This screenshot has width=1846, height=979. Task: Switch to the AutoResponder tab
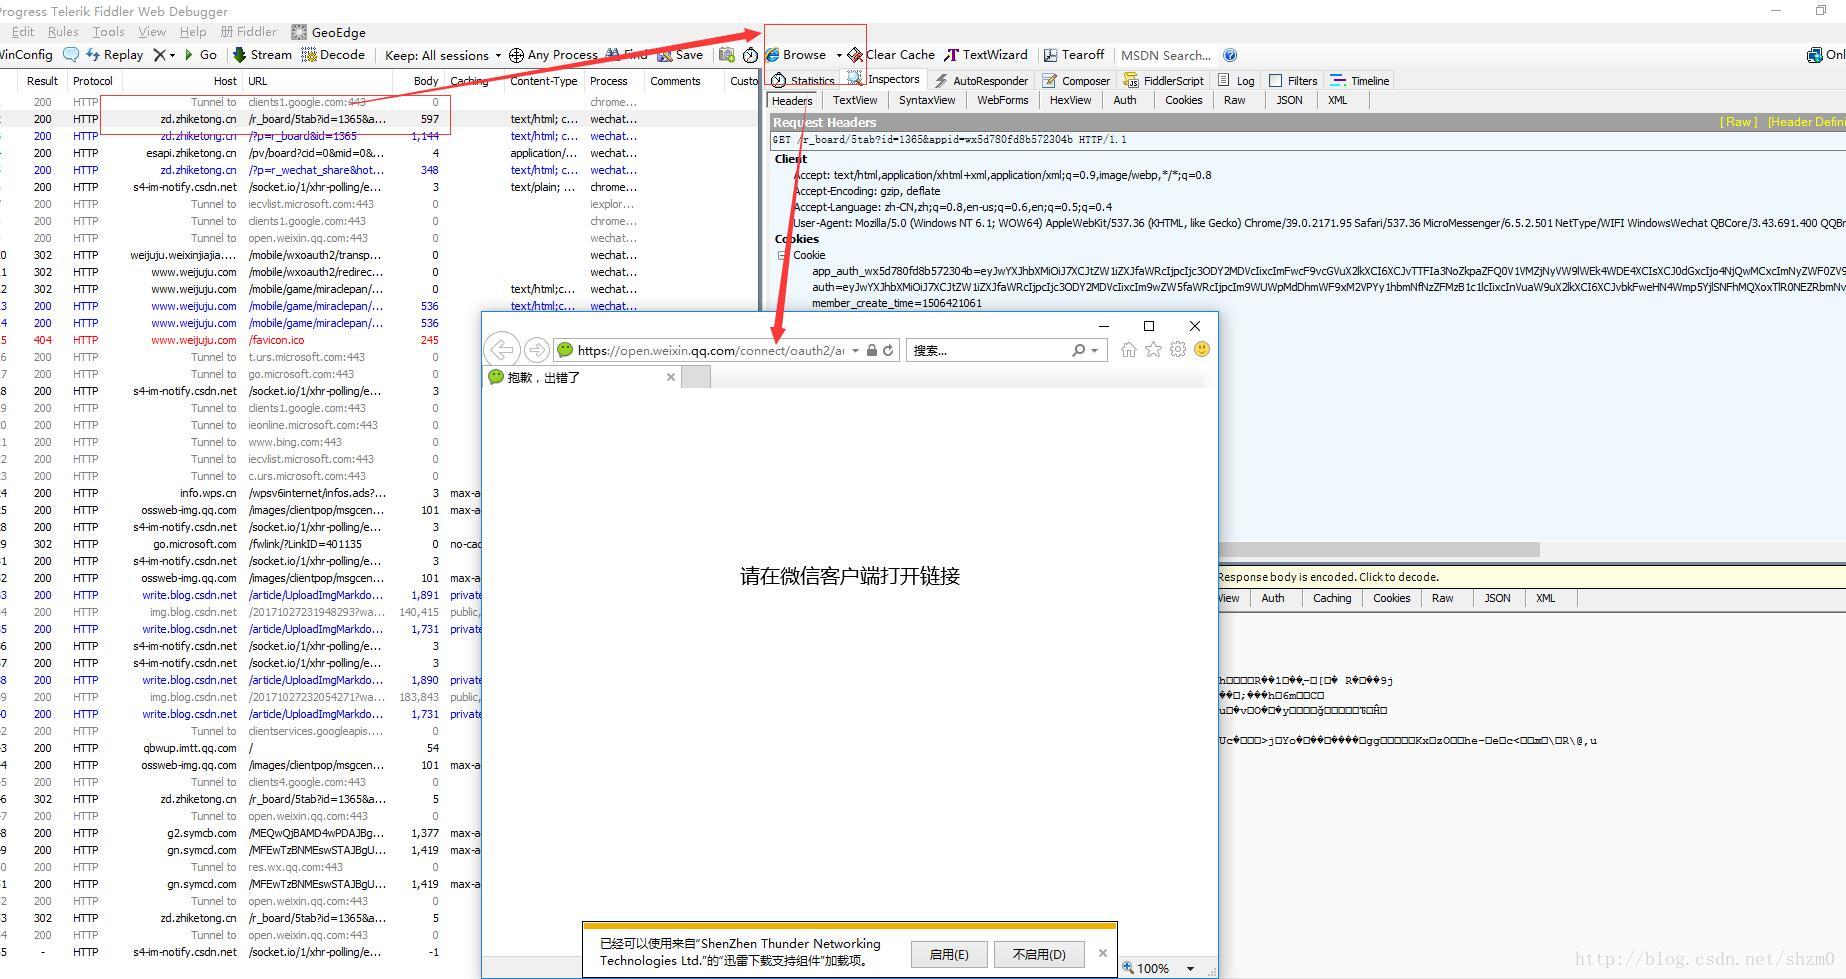tap(980, 81)
